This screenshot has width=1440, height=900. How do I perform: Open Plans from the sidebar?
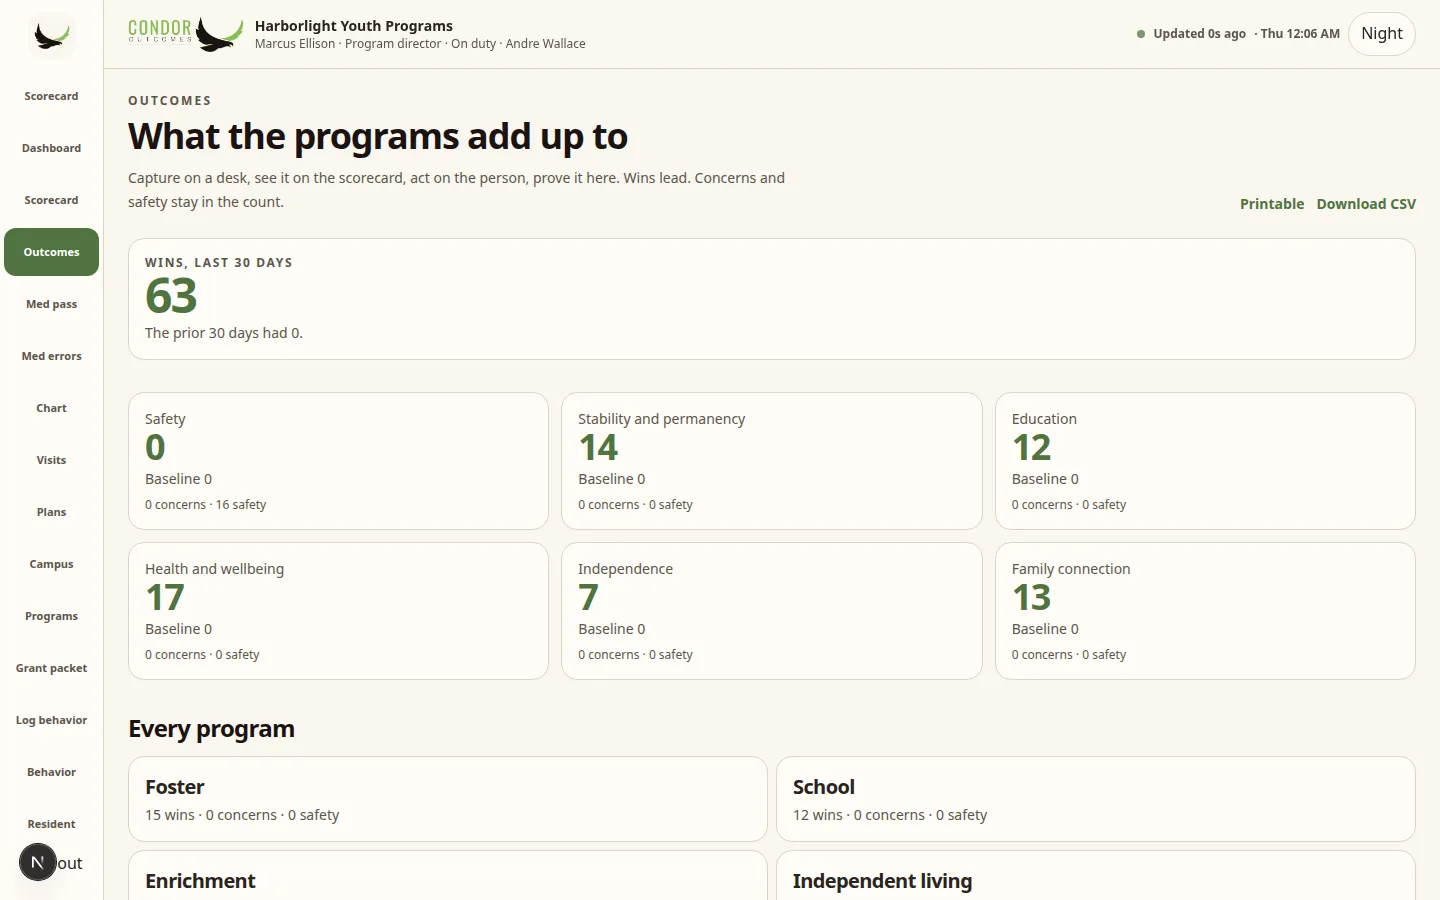point(52,512)
